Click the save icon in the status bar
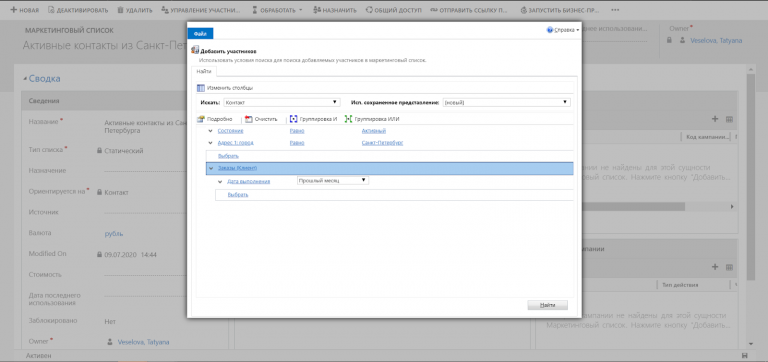Screen dimensions: 768x362 pos(745,356)
